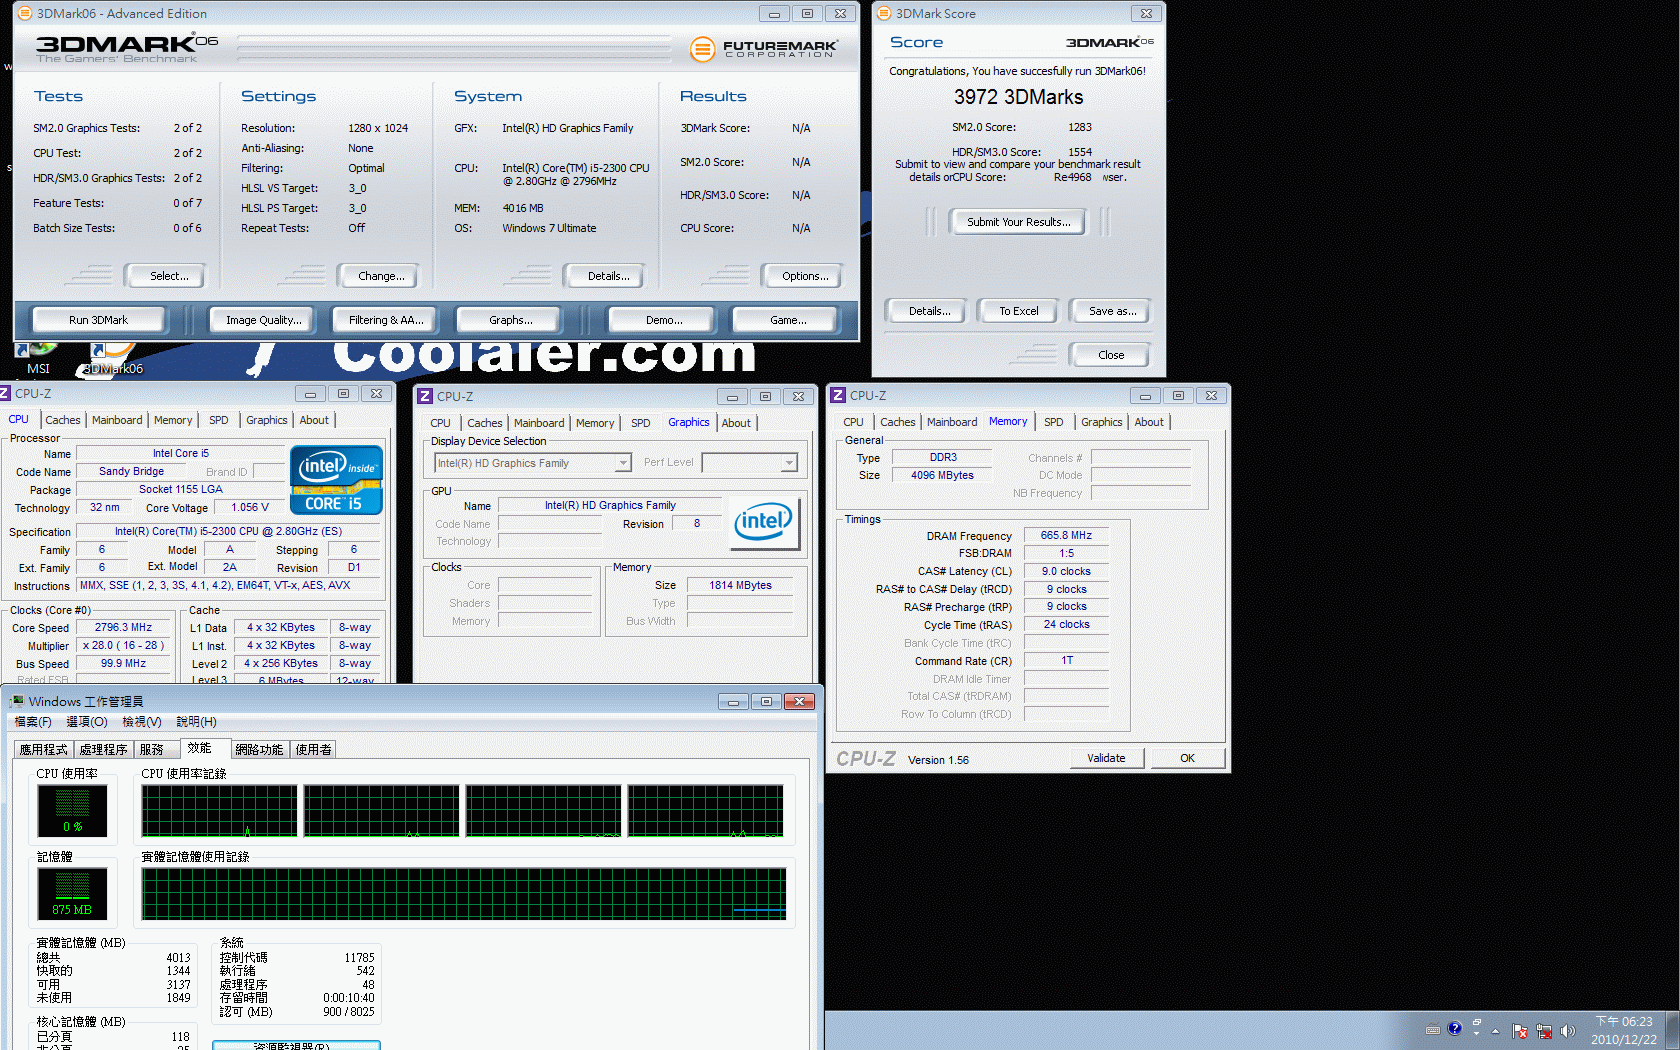Click the CPU usage 0% meter
The image size is (1680, 1050).
click(72, 811)
